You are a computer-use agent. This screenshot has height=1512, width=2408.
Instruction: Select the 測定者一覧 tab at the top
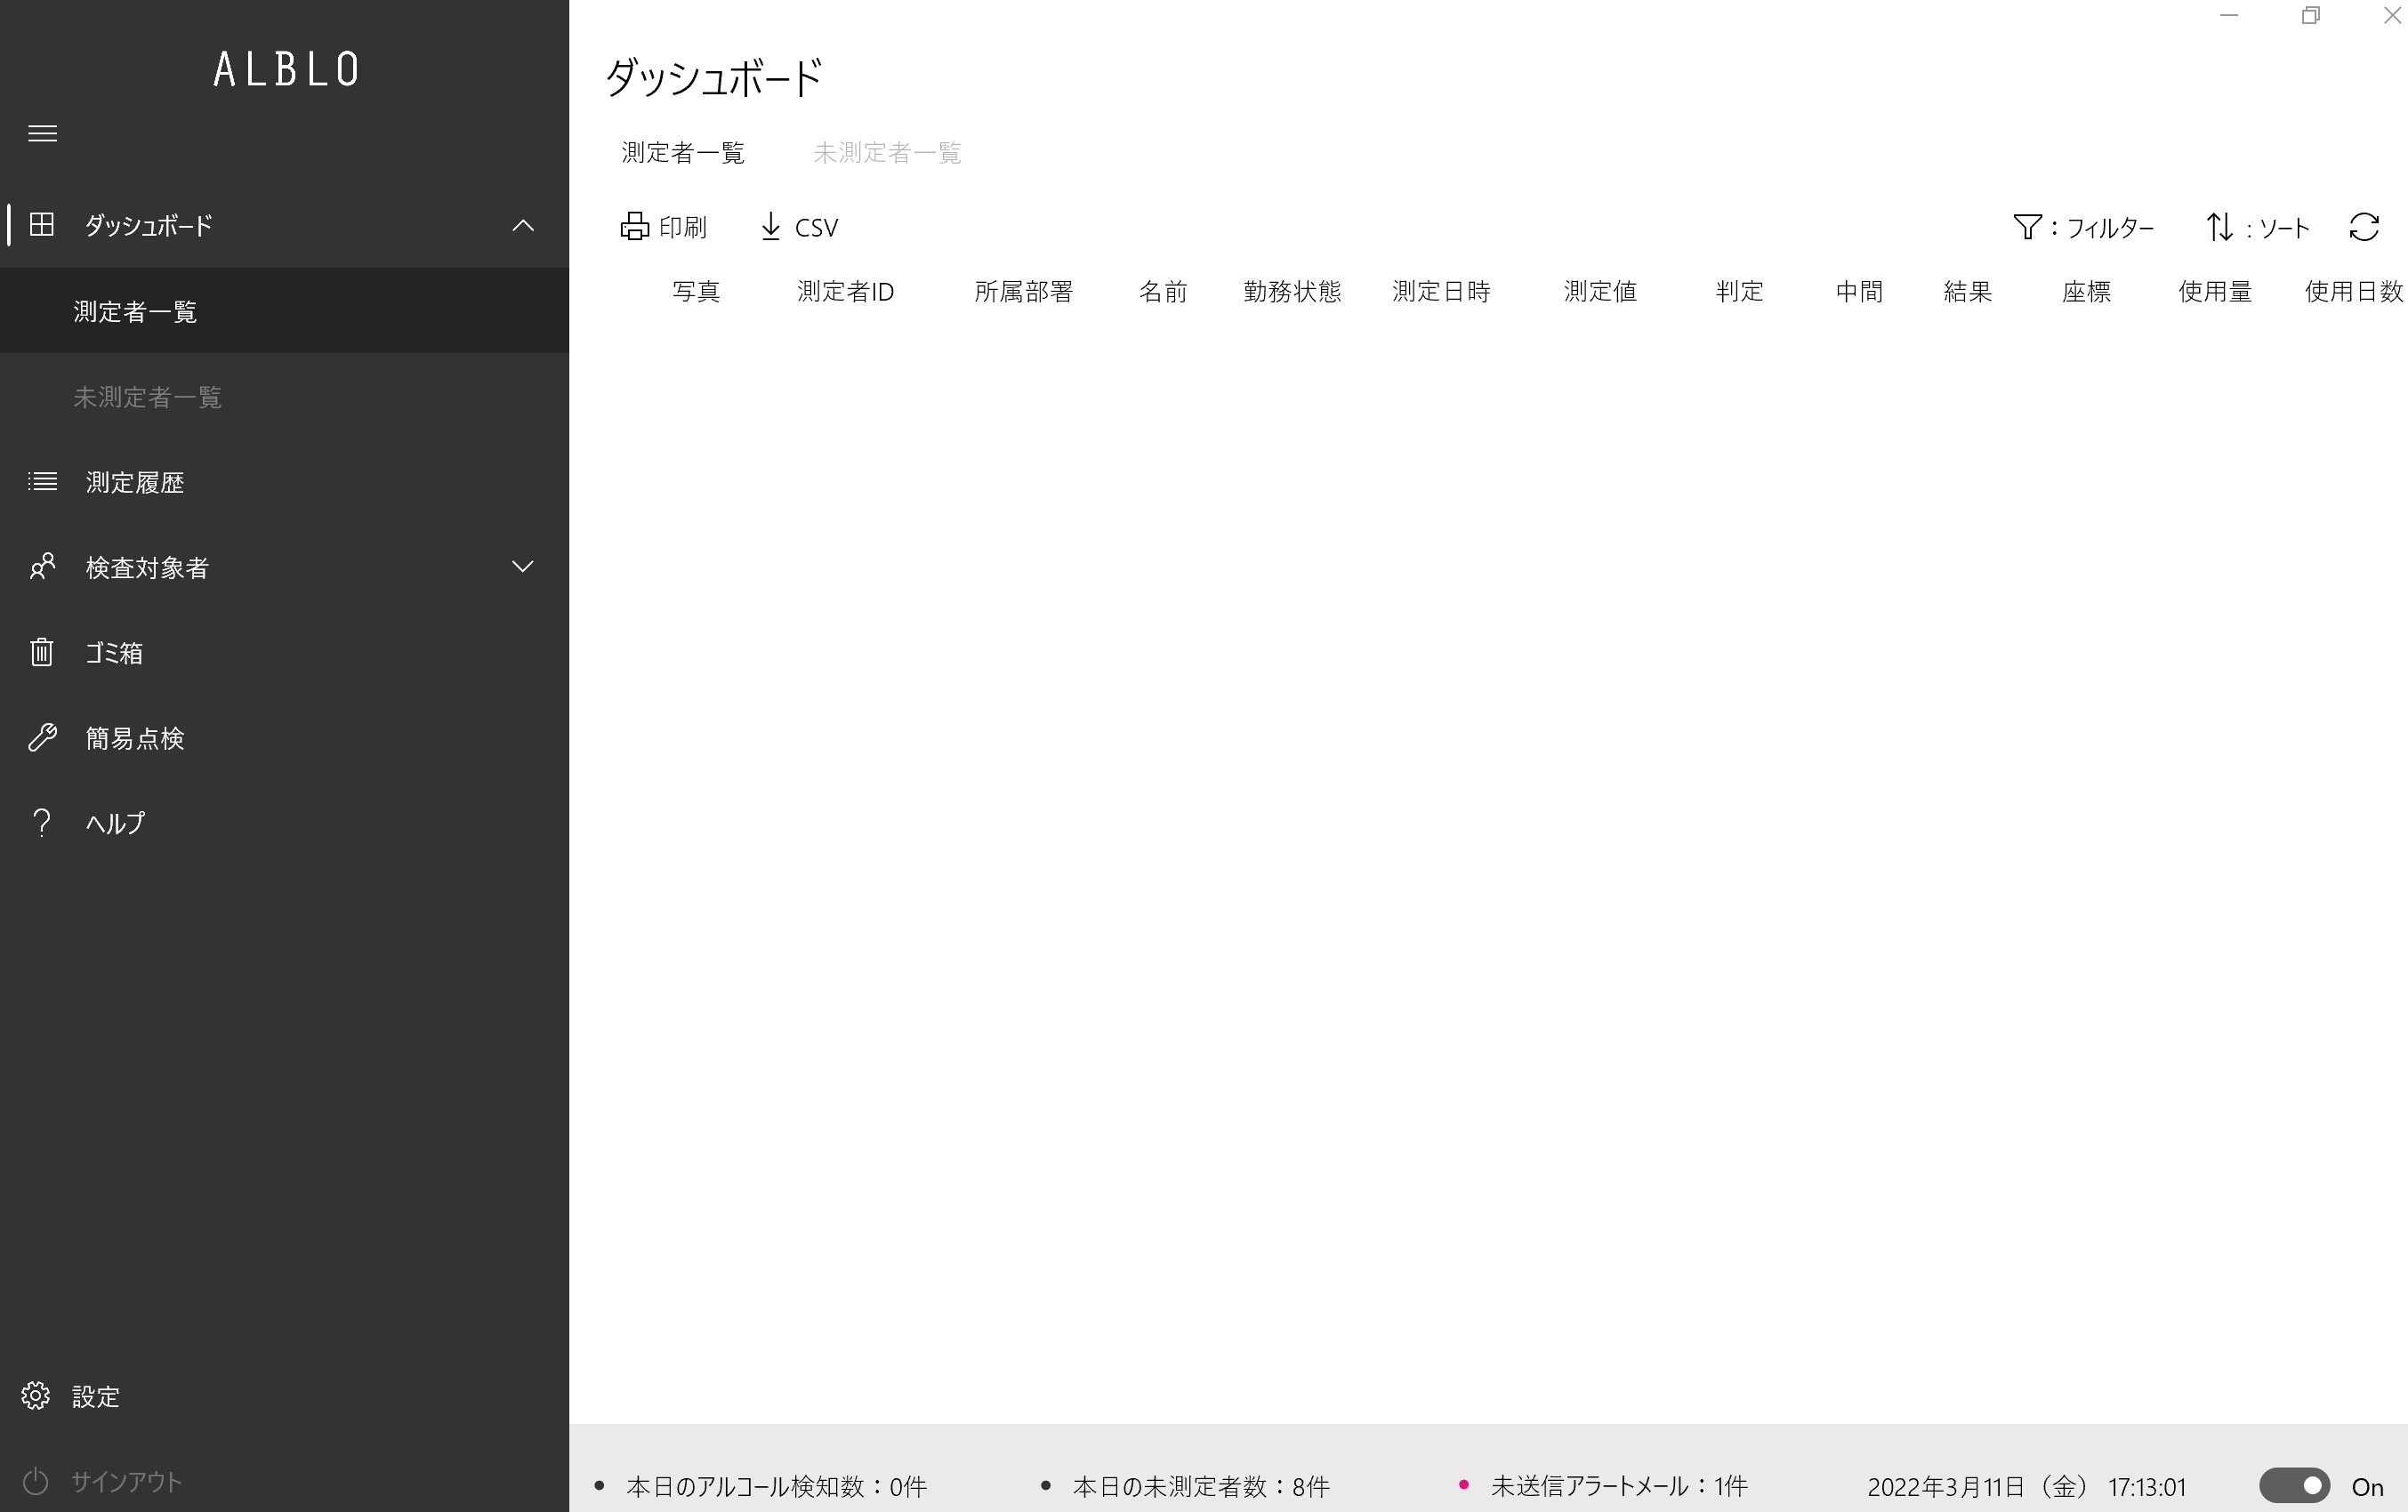click(683, 153)
